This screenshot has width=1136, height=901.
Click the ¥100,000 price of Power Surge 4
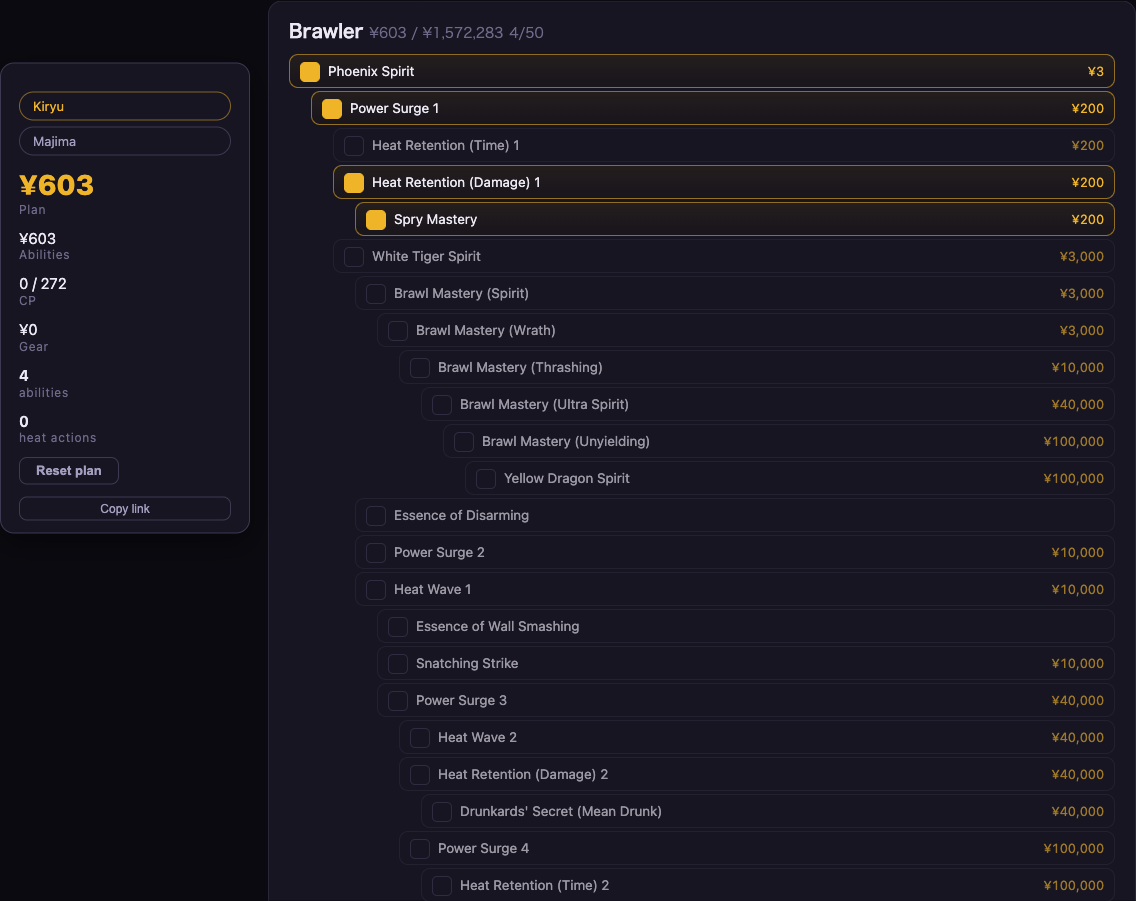click(1074, 848)
